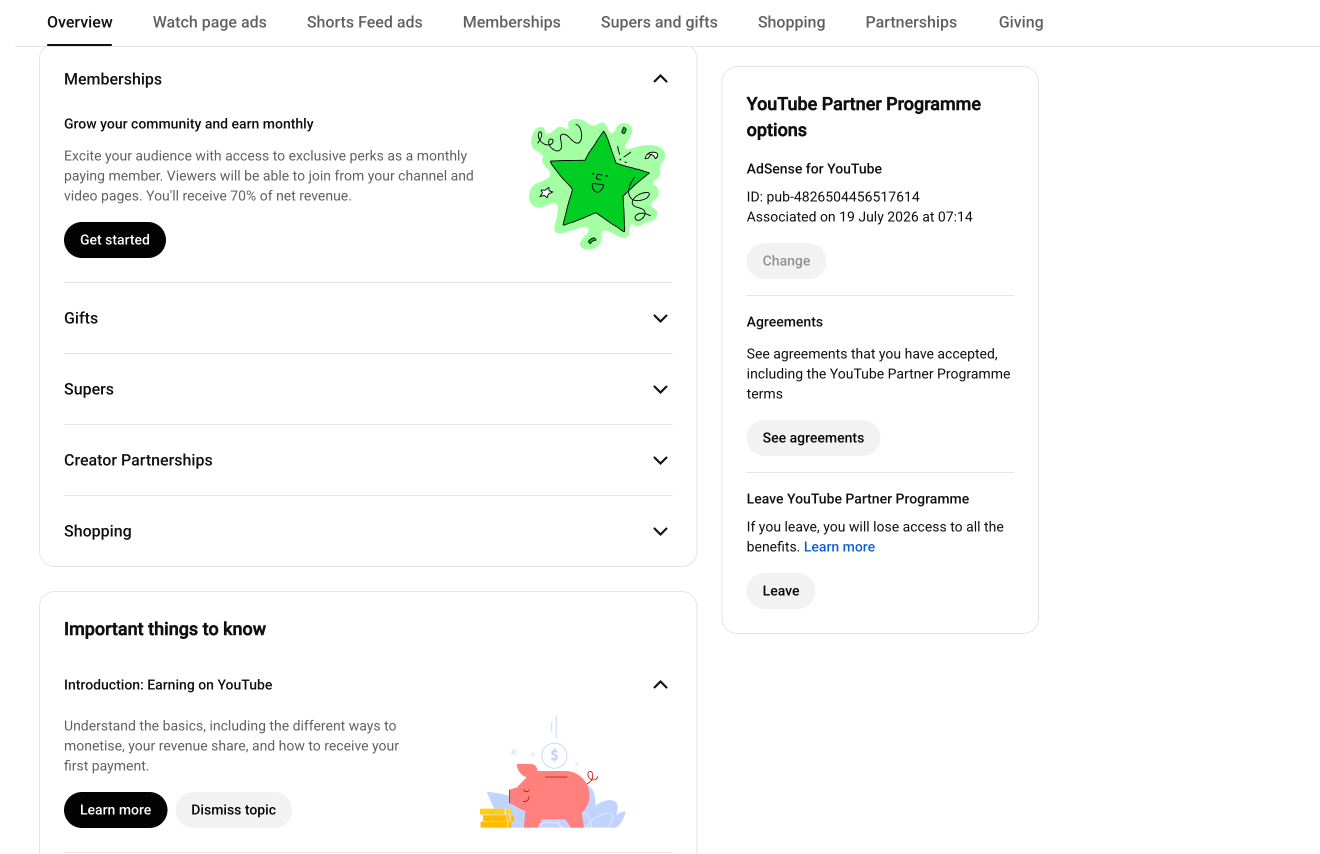
Task: Click the piggy bank illustration
Action: 553,774
